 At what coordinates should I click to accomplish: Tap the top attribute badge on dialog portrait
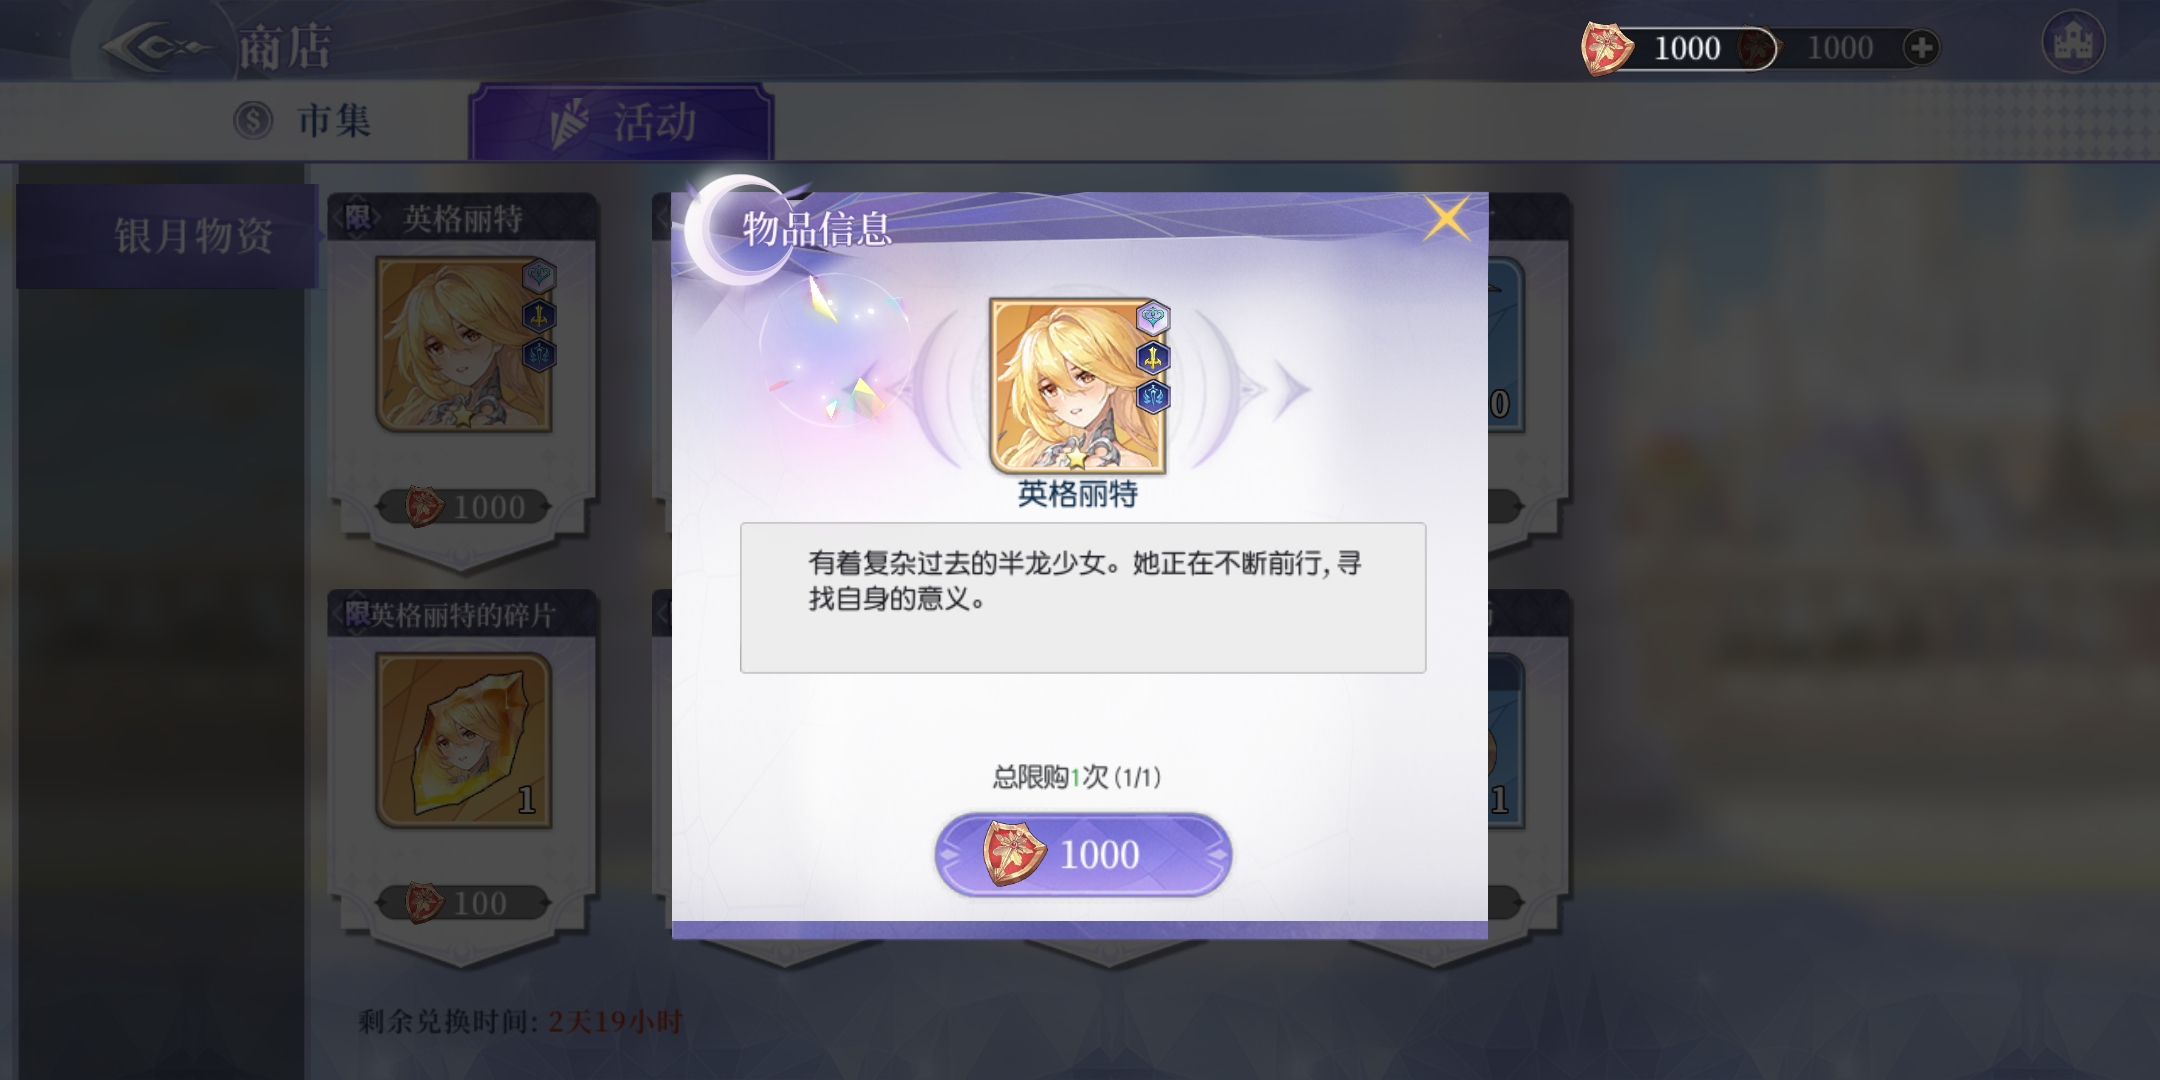pyautogui.click(x=1153, y=318)
